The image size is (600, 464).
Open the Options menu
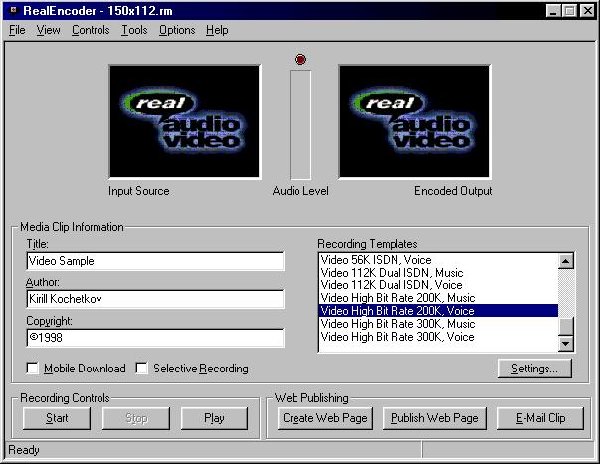[x=177, y=30]
